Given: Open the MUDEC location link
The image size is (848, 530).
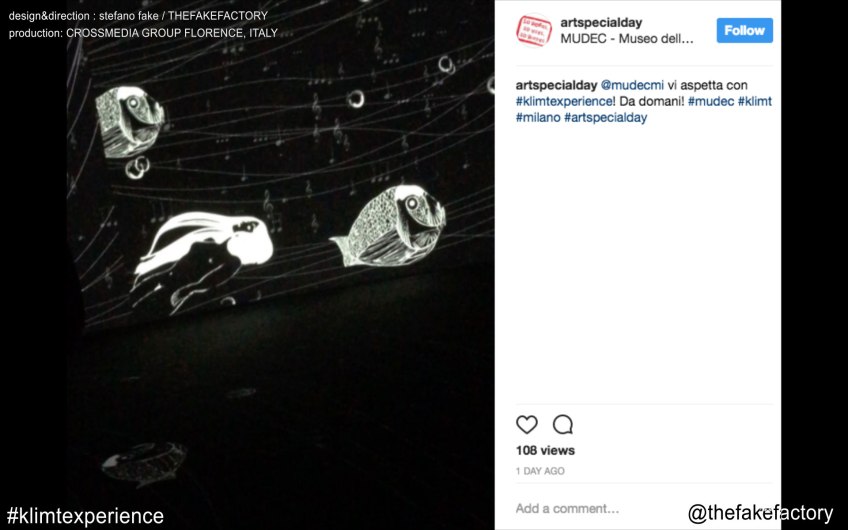Looking at the screenshot, I should (627, 39).
